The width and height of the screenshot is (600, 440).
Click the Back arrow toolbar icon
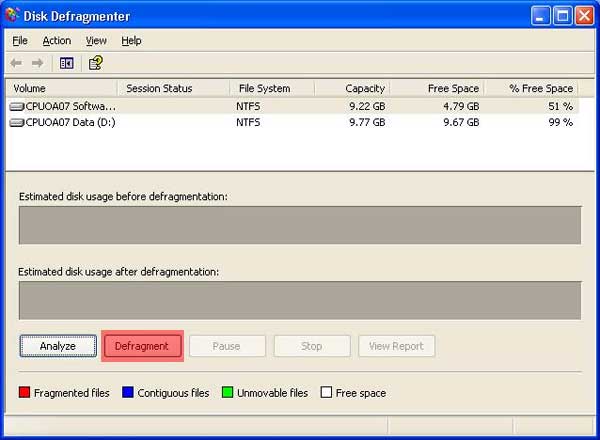point(16,63)
